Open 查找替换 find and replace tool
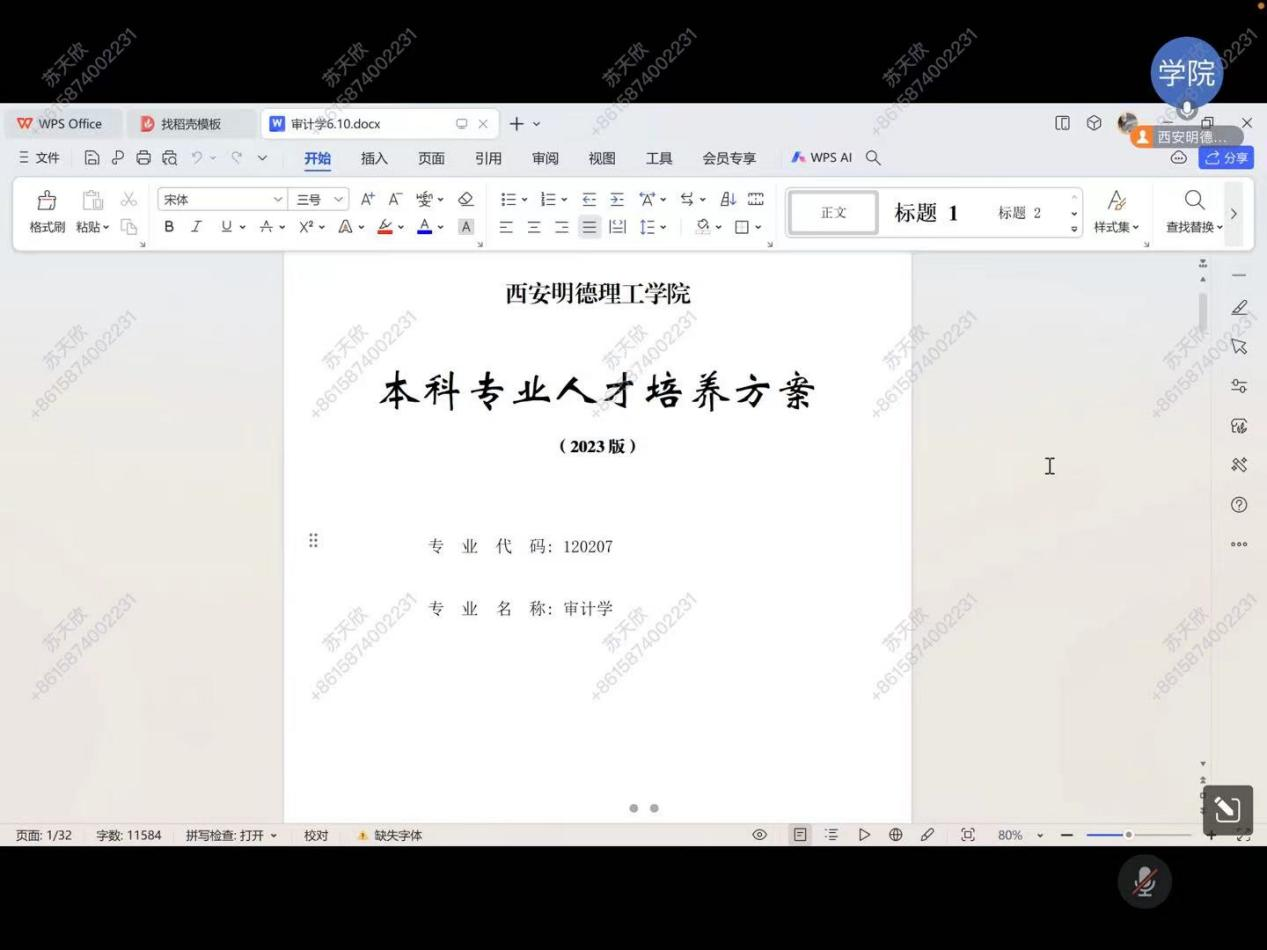The image size is (1267, 950). (x=1194, y=211)
